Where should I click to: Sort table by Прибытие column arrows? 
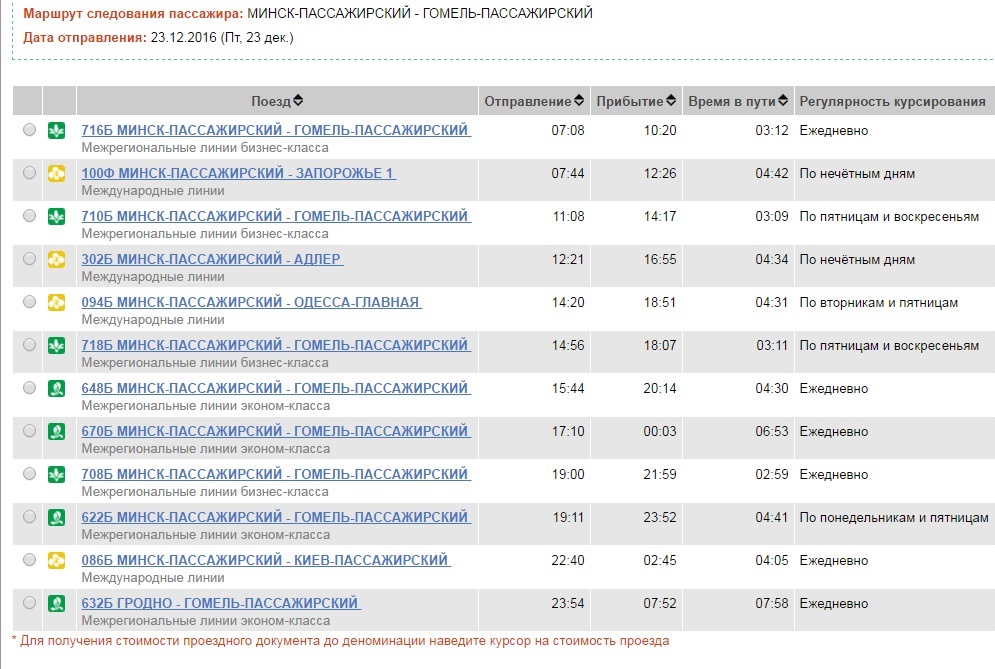671,101
